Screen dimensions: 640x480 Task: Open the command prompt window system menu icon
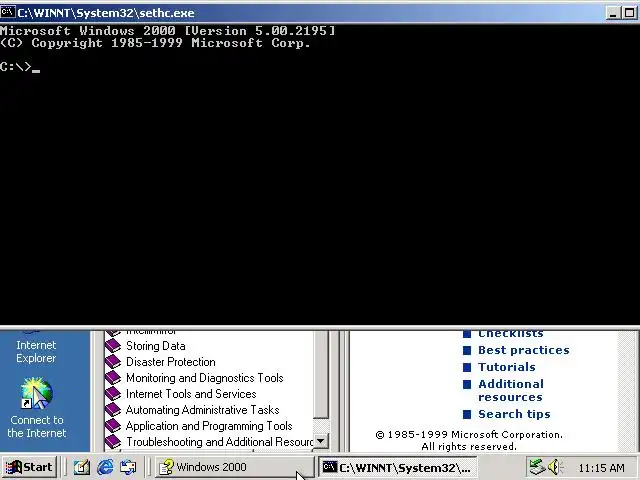[x=8, y=12]
